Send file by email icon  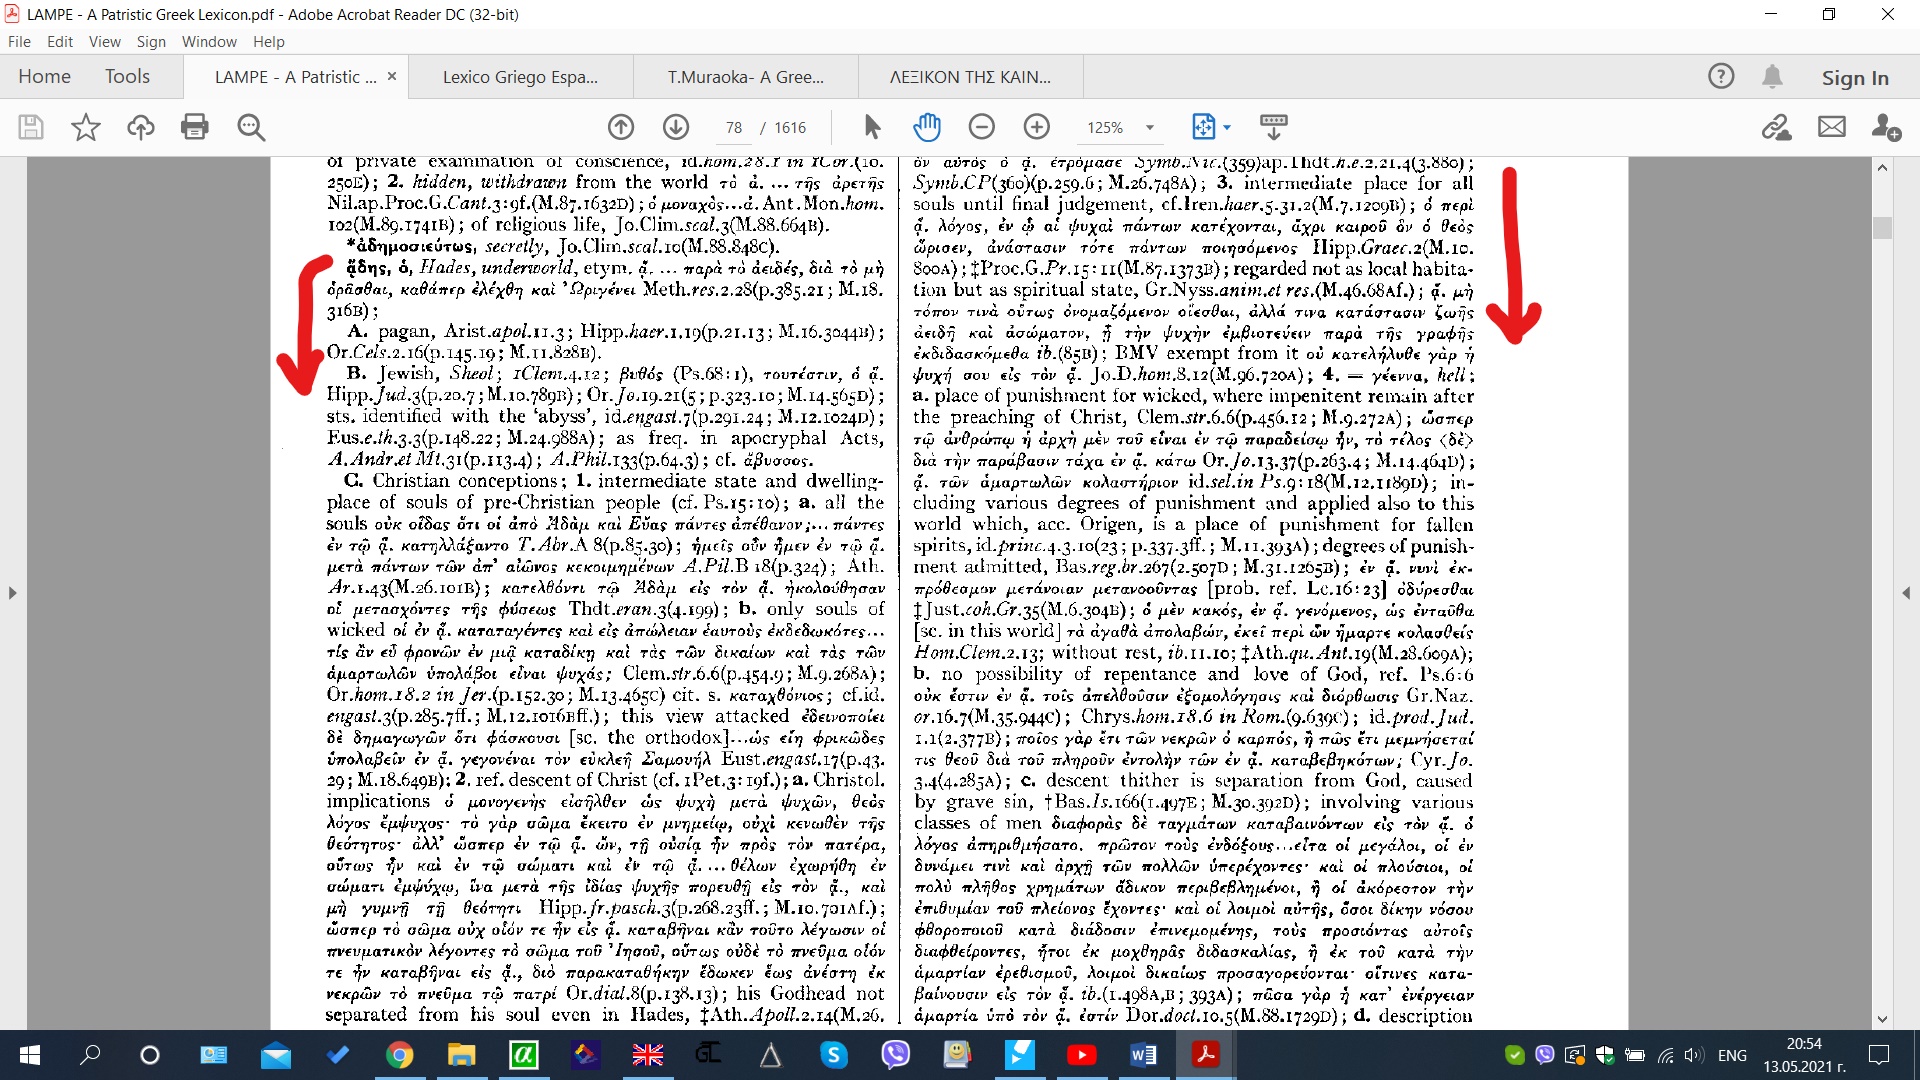[1832, 127]
